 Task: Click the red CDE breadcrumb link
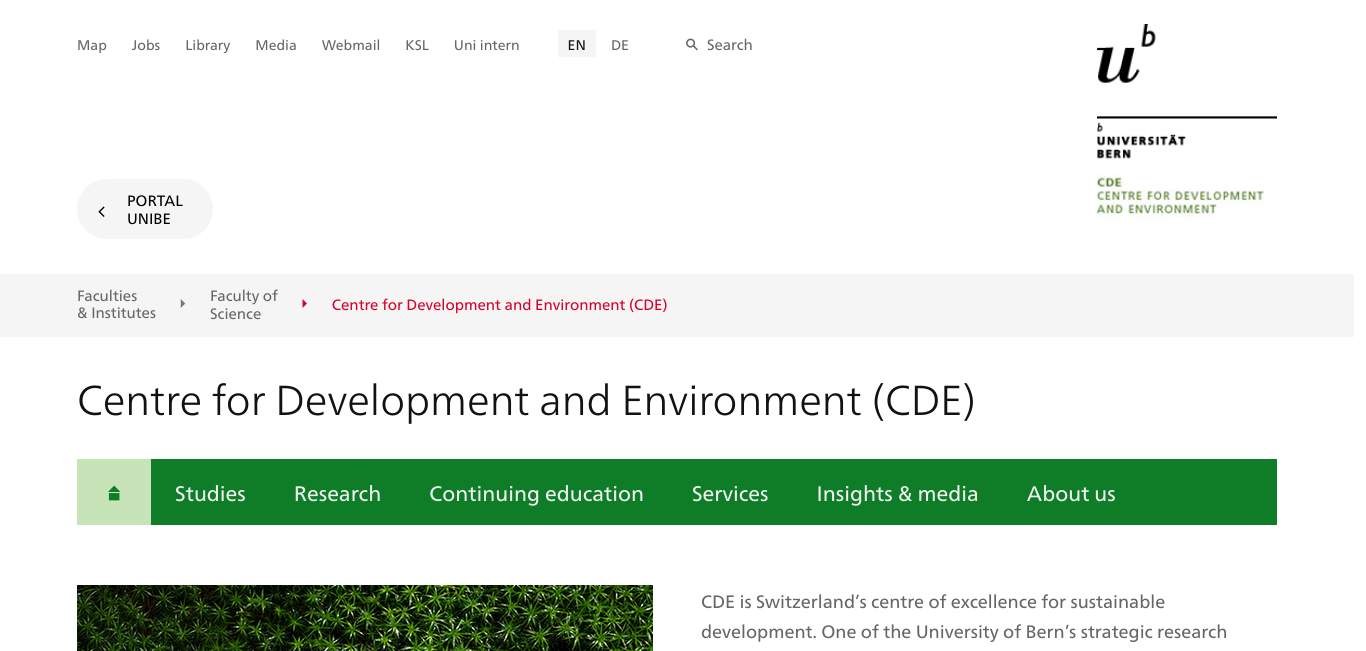(499, 305)
